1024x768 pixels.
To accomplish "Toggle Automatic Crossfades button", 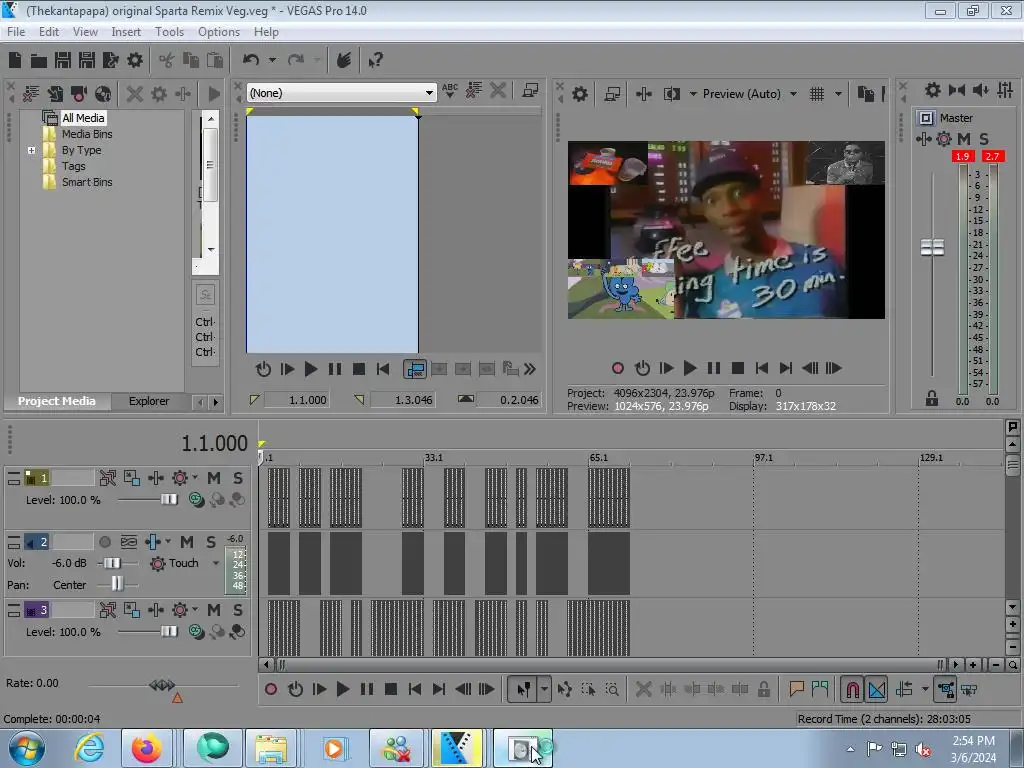I will 877,689.
